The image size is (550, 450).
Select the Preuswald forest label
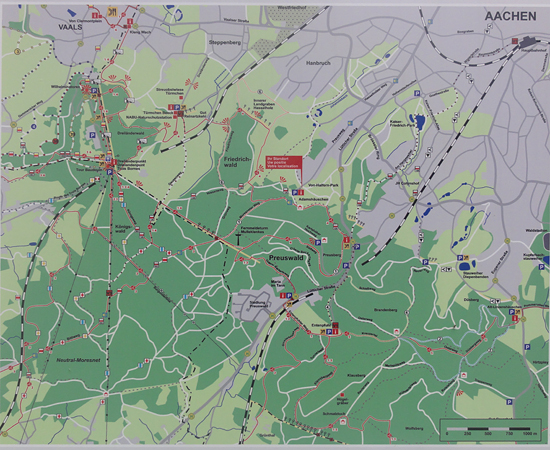pos(286,258)
